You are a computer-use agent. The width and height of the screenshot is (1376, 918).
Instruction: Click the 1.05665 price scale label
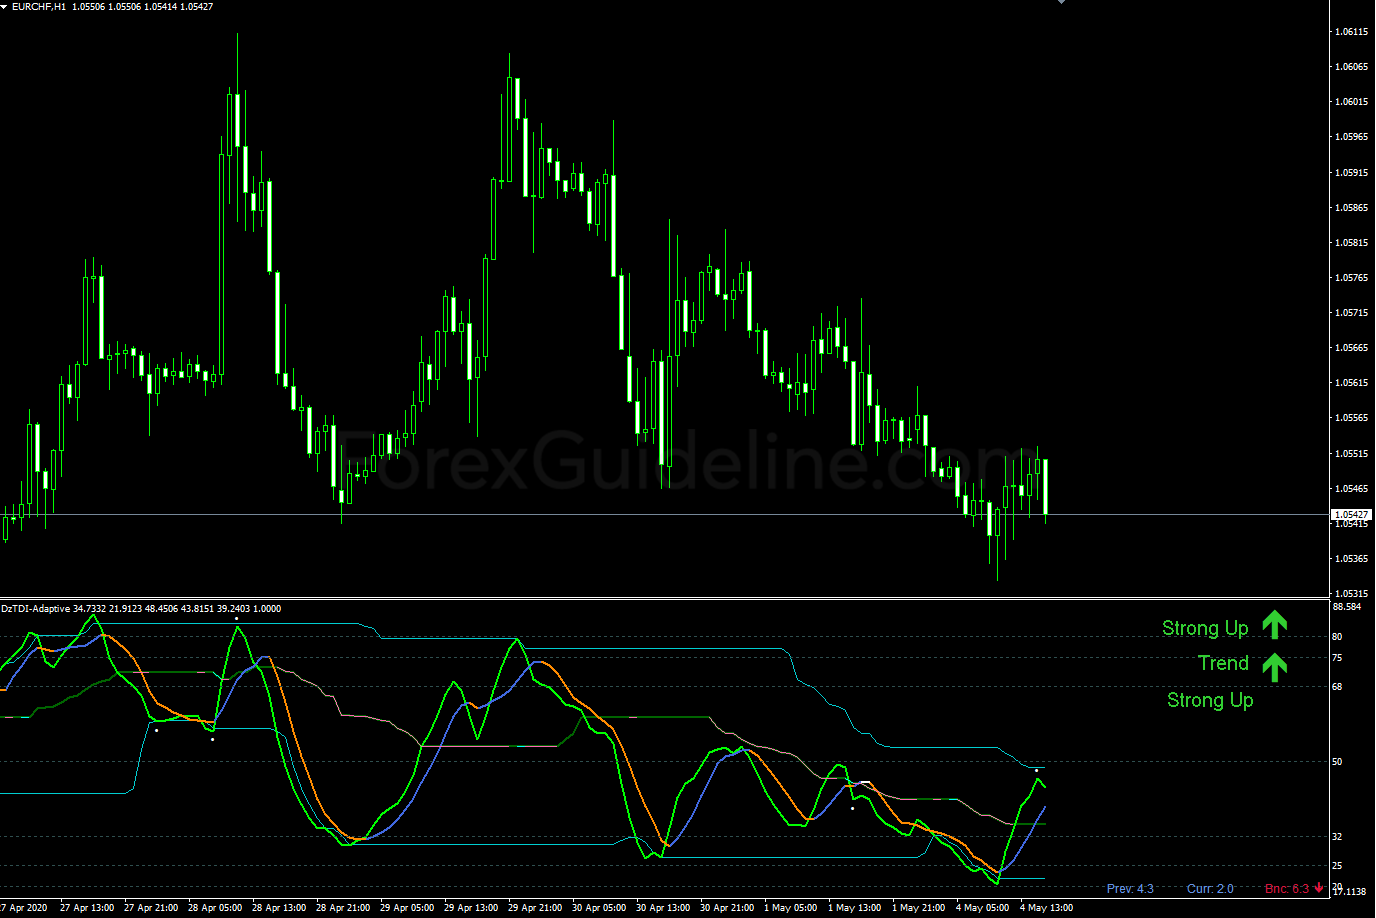1352,348
